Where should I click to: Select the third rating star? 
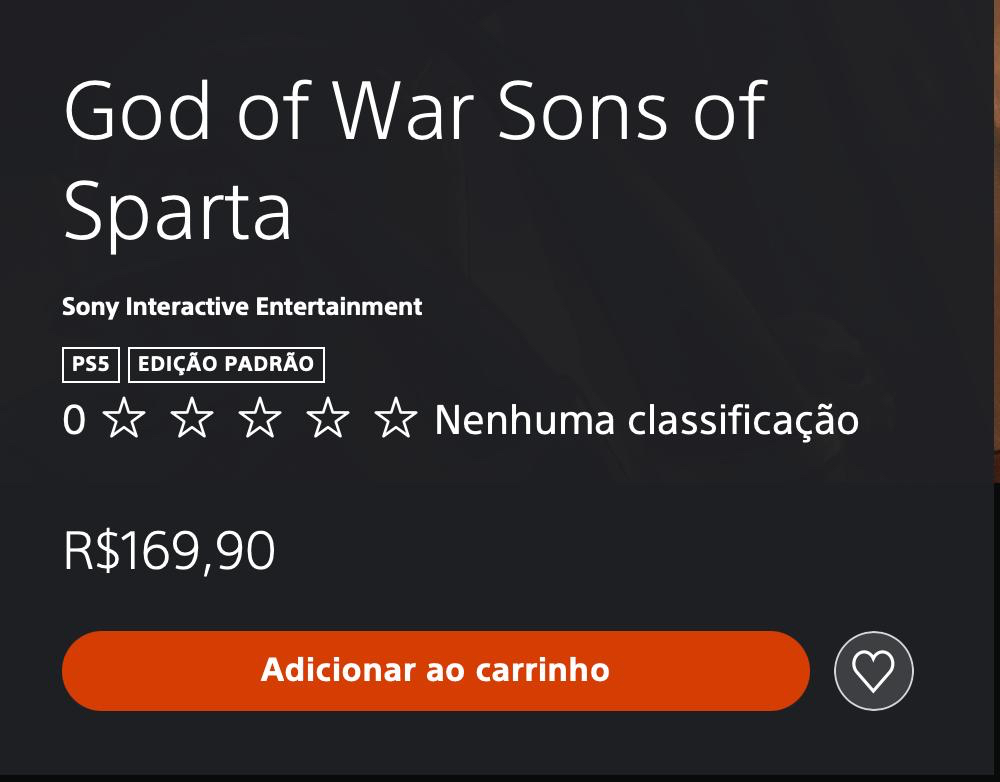(260, 419)
